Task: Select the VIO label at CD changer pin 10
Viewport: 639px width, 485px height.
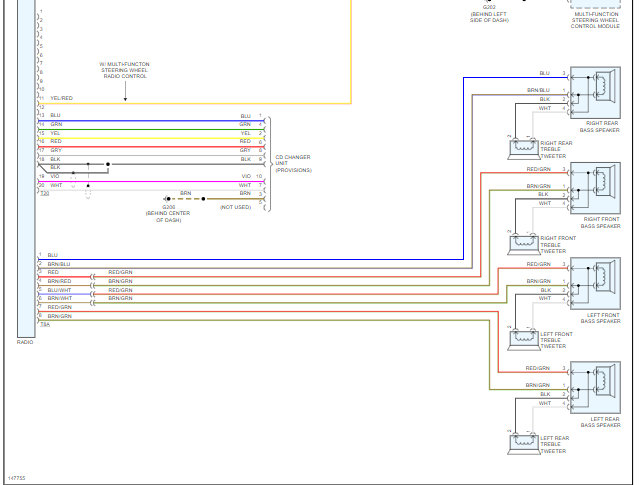Action: pyautogui.click(x=246, y=176)
